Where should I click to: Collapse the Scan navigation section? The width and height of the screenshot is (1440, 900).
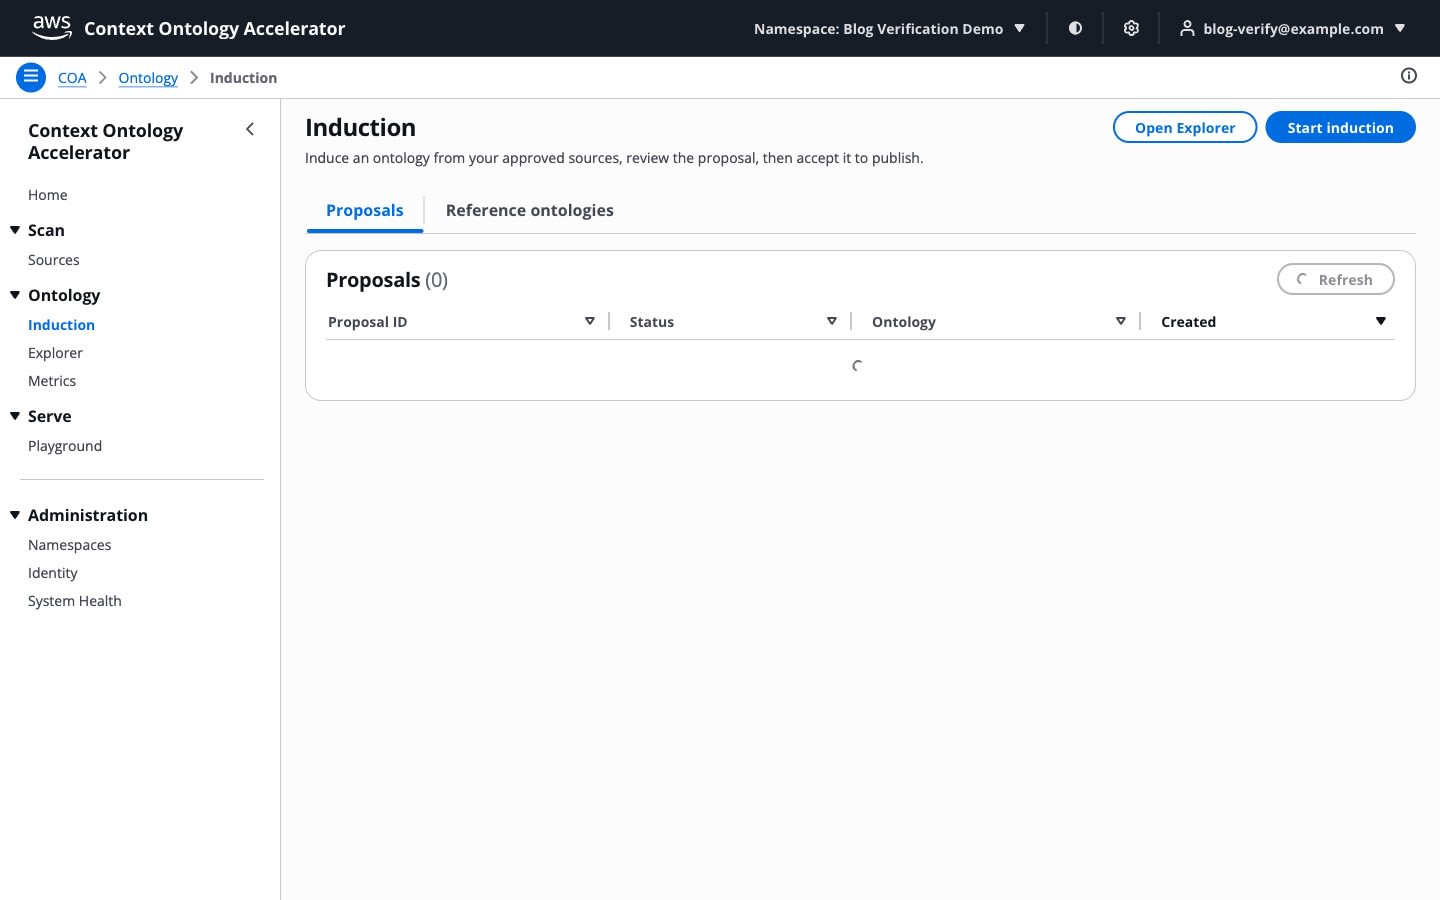15,230
